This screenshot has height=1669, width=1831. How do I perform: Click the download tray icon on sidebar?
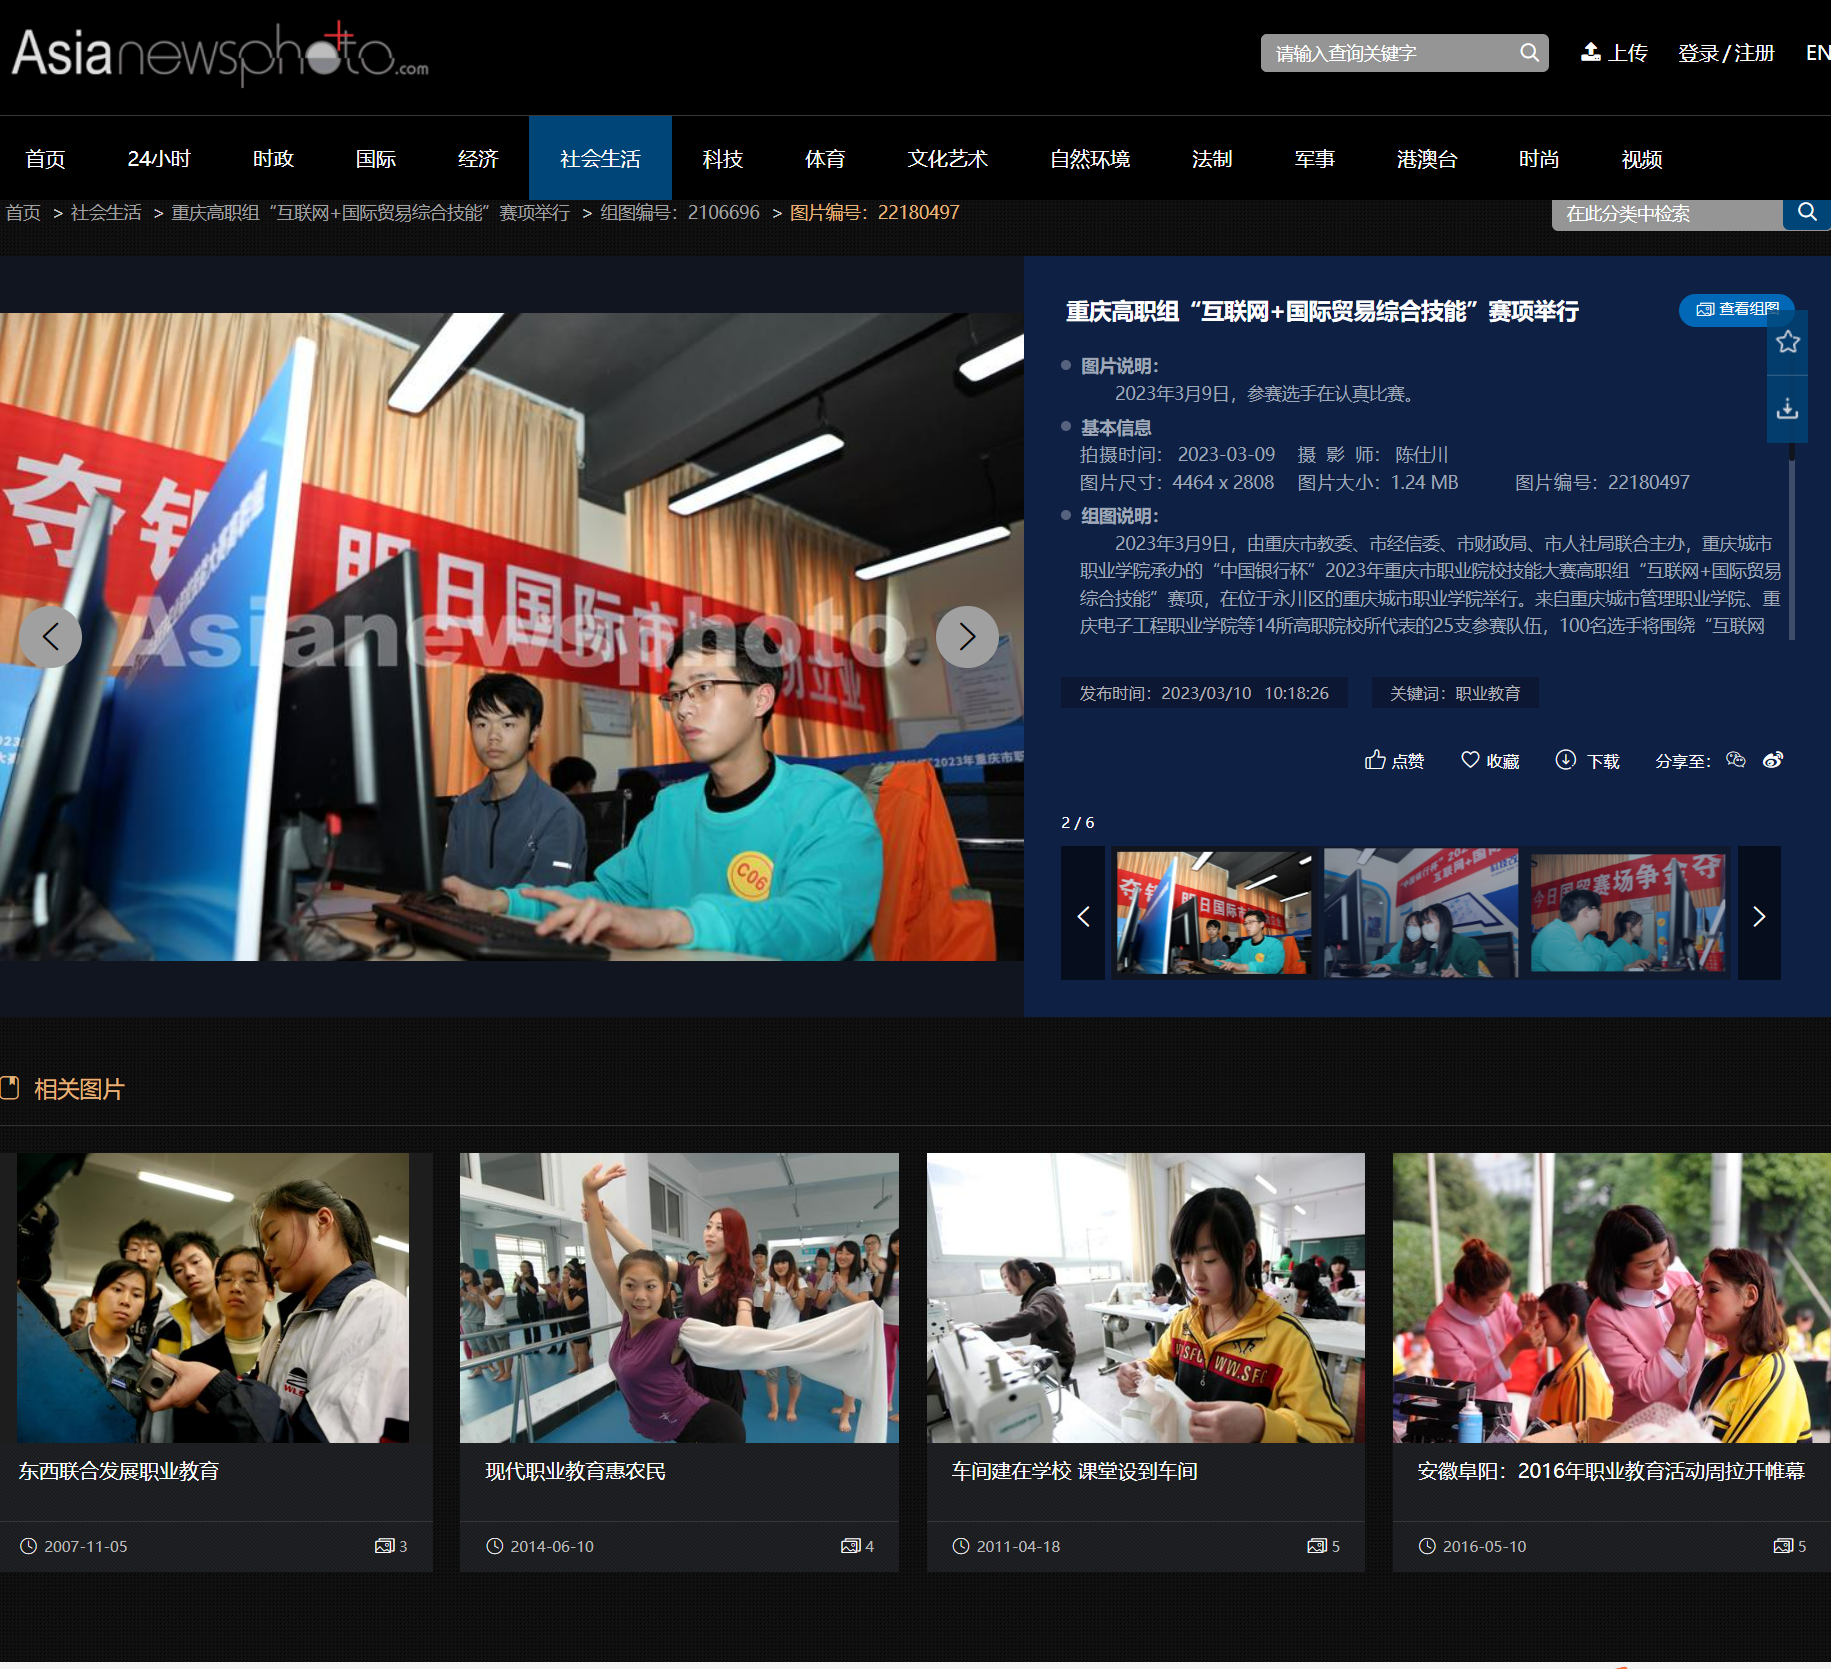click(x=1787, y=409)
